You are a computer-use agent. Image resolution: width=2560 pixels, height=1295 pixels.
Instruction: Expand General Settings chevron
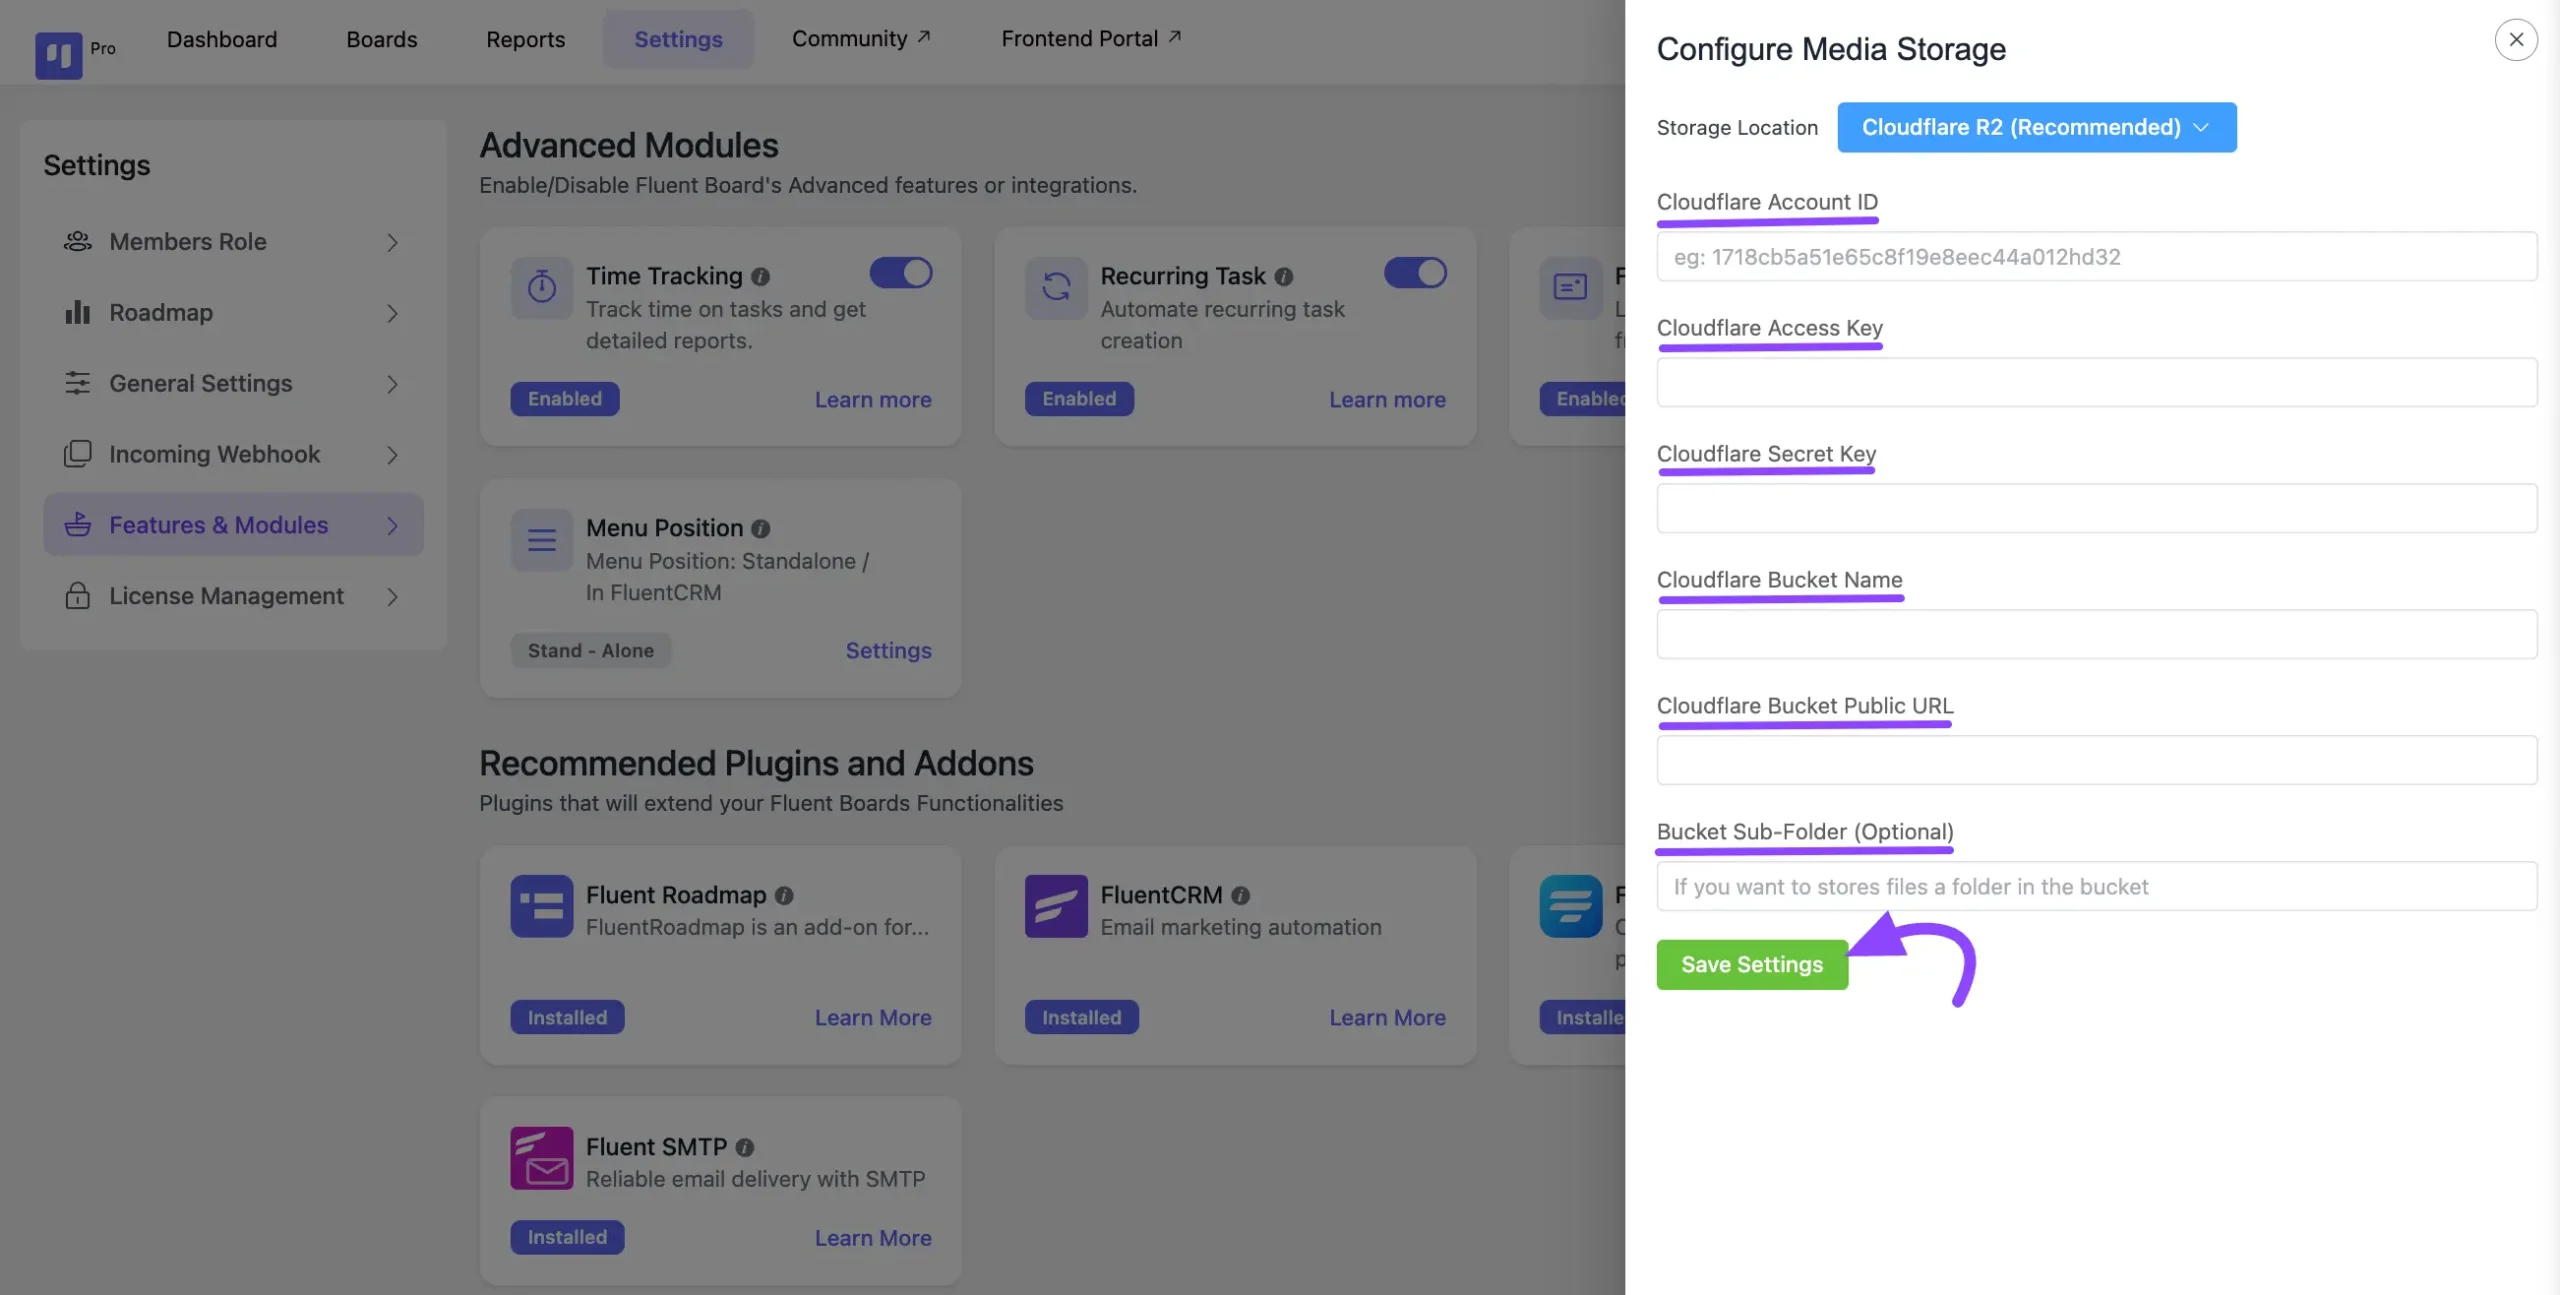(392, 384)
